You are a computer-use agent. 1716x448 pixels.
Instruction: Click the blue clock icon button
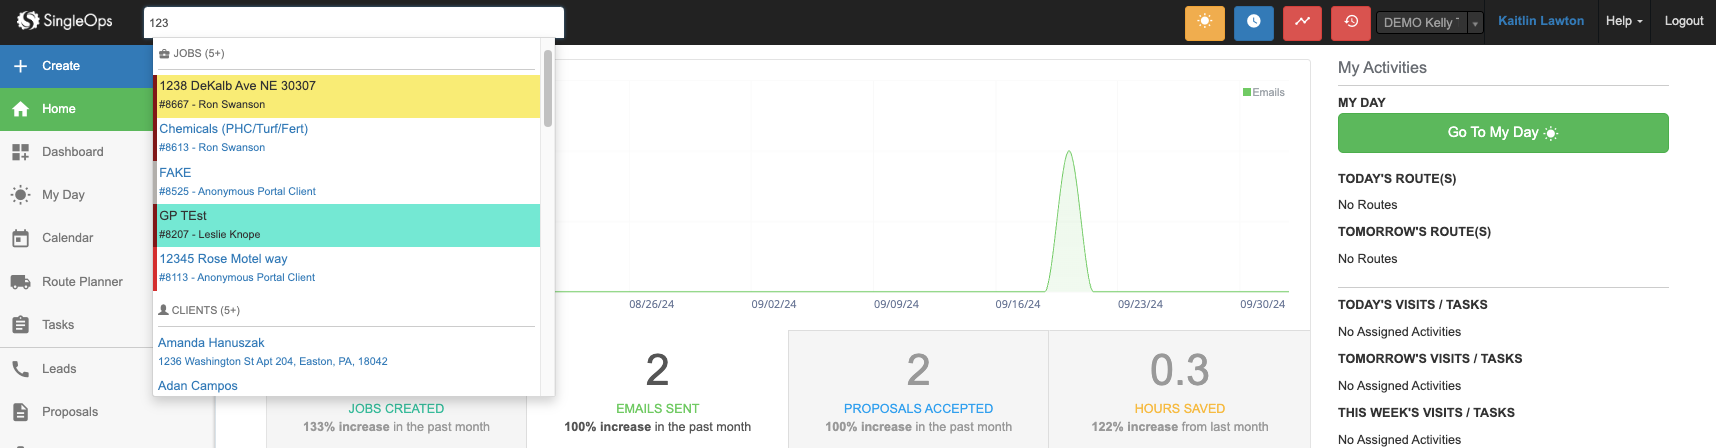(x=1253, y=23)
